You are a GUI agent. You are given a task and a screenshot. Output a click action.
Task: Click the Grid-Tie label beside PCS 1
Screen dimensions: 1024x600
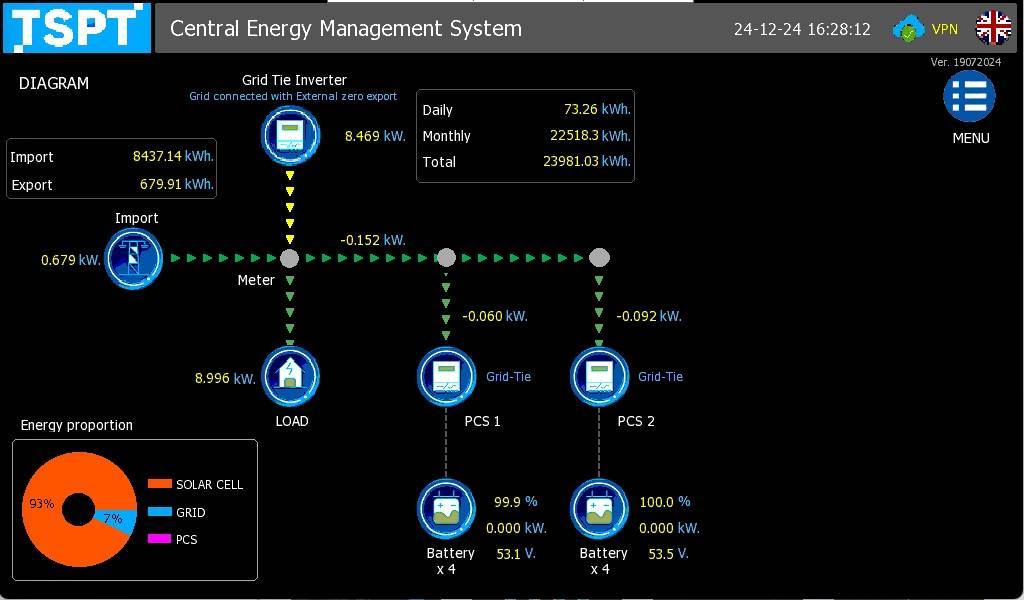(x=508, y=376)
